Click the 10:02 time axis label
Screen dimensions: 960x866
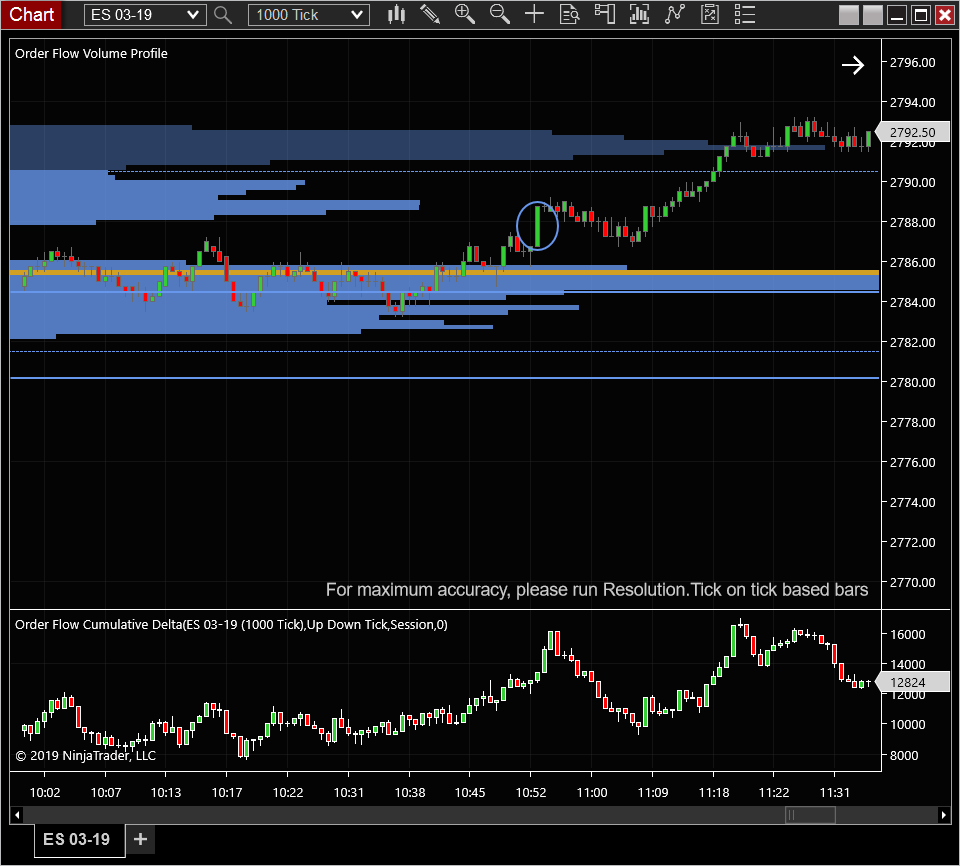[45, 793]
